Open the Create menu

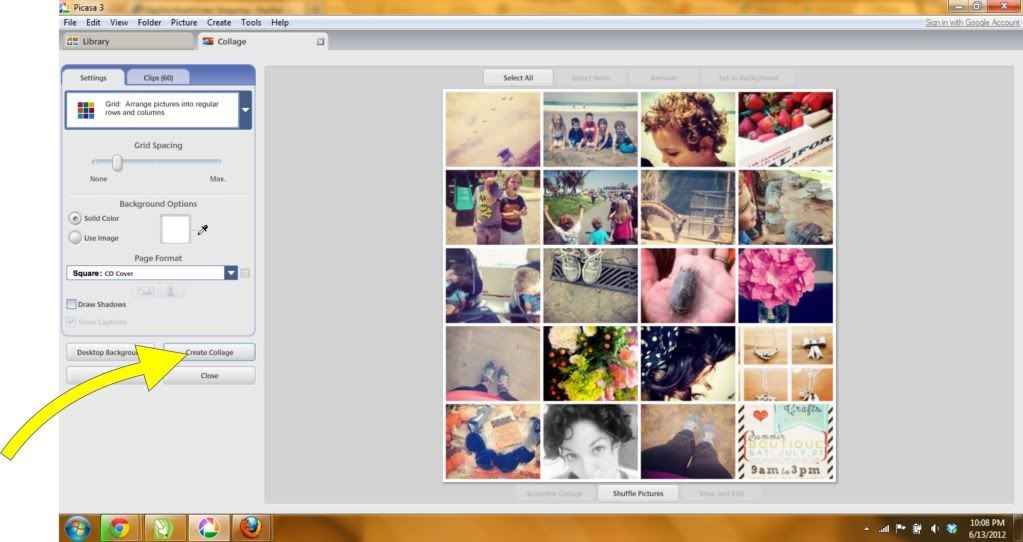tap(219, 22)
